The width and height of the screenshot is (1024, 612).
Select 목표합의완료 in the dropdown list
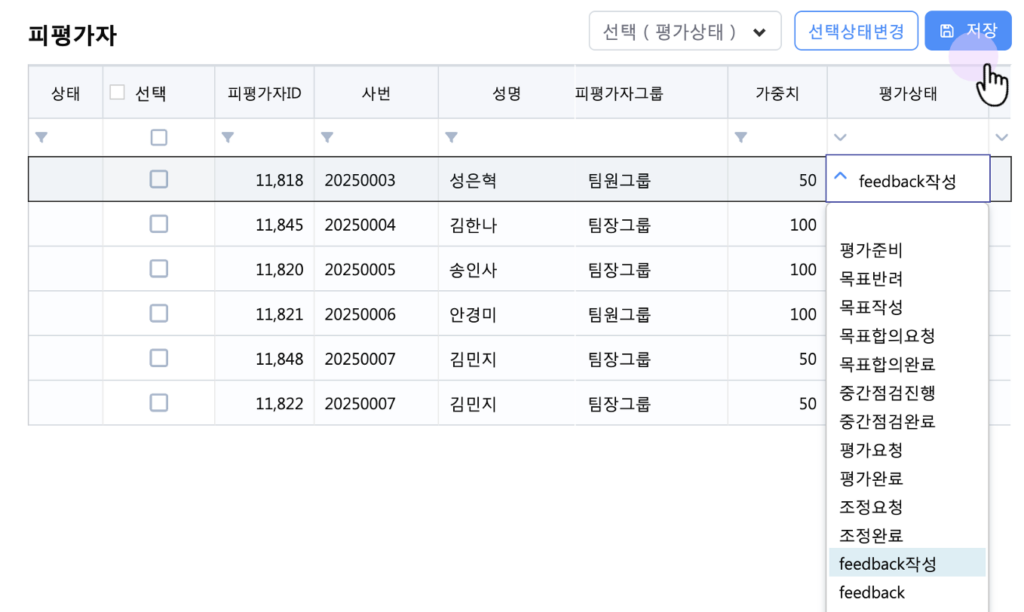pos(887,364)
